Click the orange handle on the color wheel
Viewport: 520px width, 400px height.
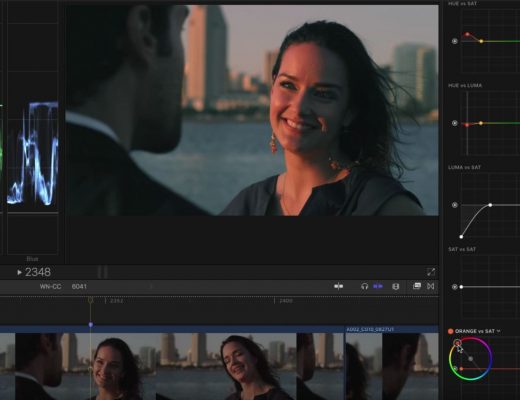click(x=457, y=343)
